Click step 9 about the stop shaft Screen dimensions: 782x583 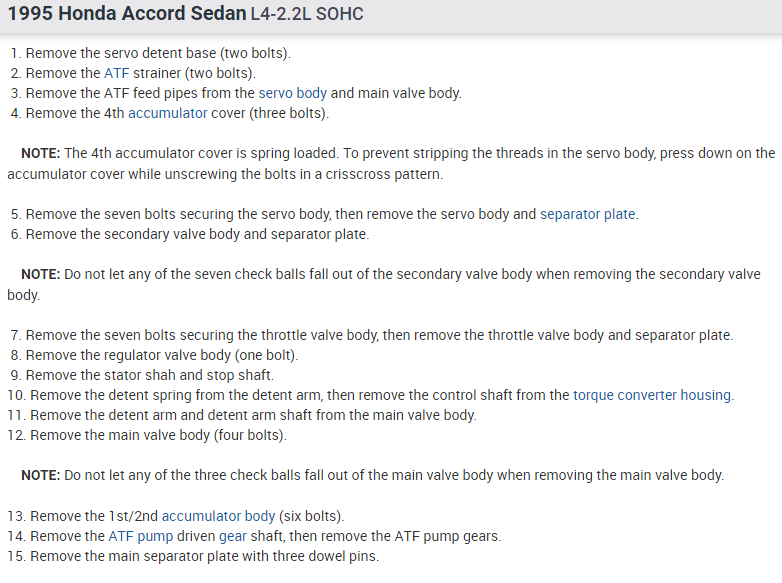pos(140,375)
